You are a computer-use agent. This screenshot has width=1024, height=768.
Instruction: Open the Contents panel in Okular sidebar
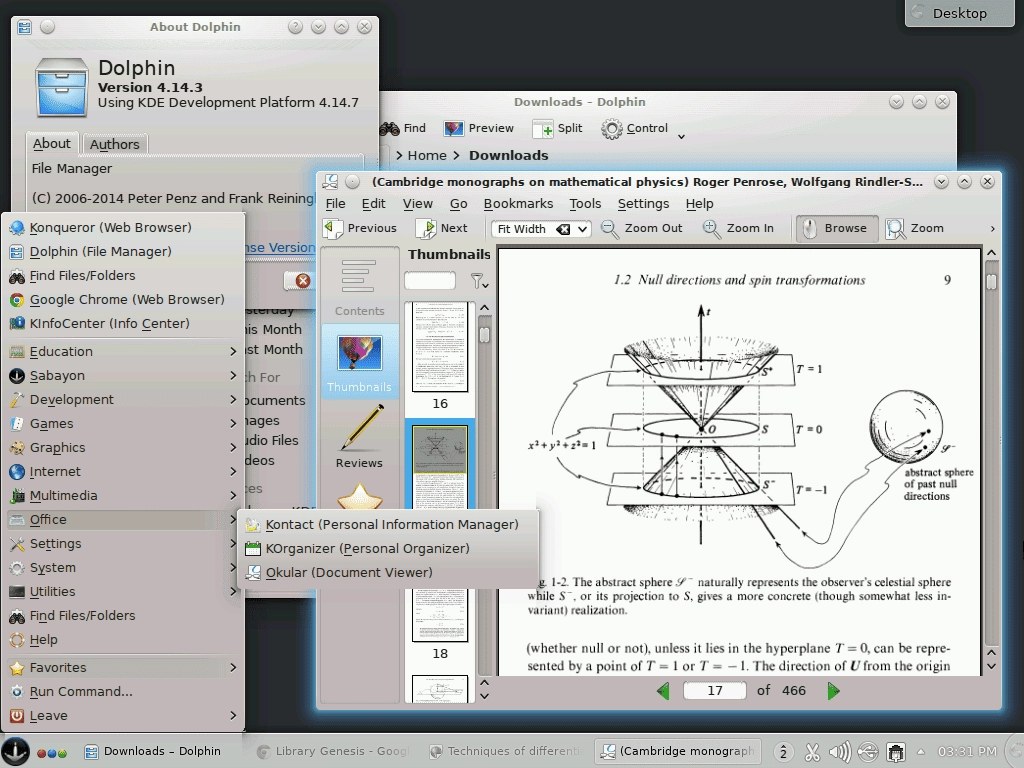pos(360,287)
